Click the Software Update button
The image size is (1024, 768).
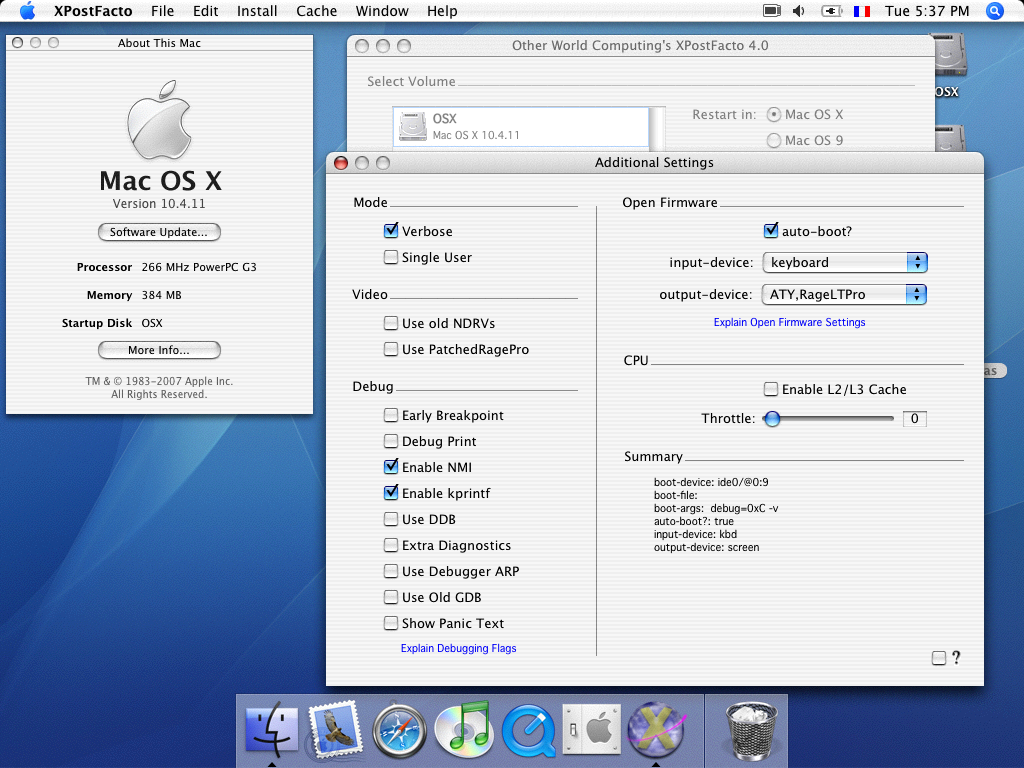[159, 232]
